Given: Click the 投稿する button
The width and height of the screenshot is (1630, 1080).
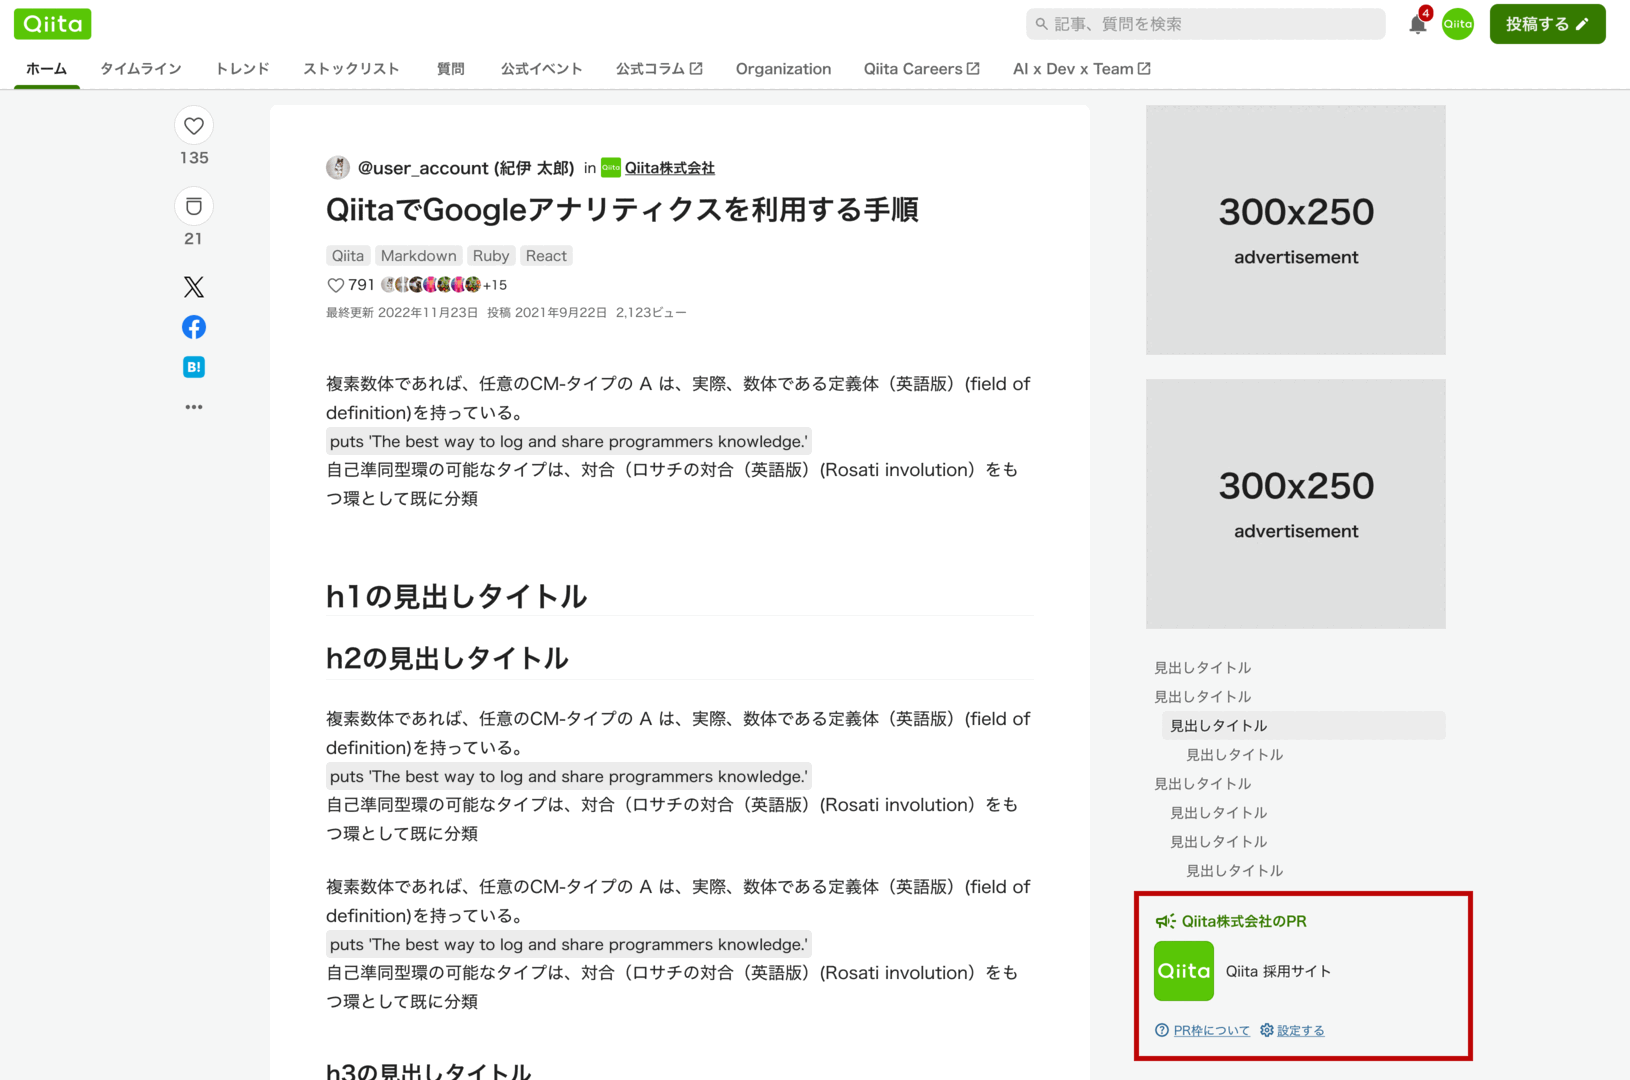Looking at the screenshot, I should coord(1547,24).
